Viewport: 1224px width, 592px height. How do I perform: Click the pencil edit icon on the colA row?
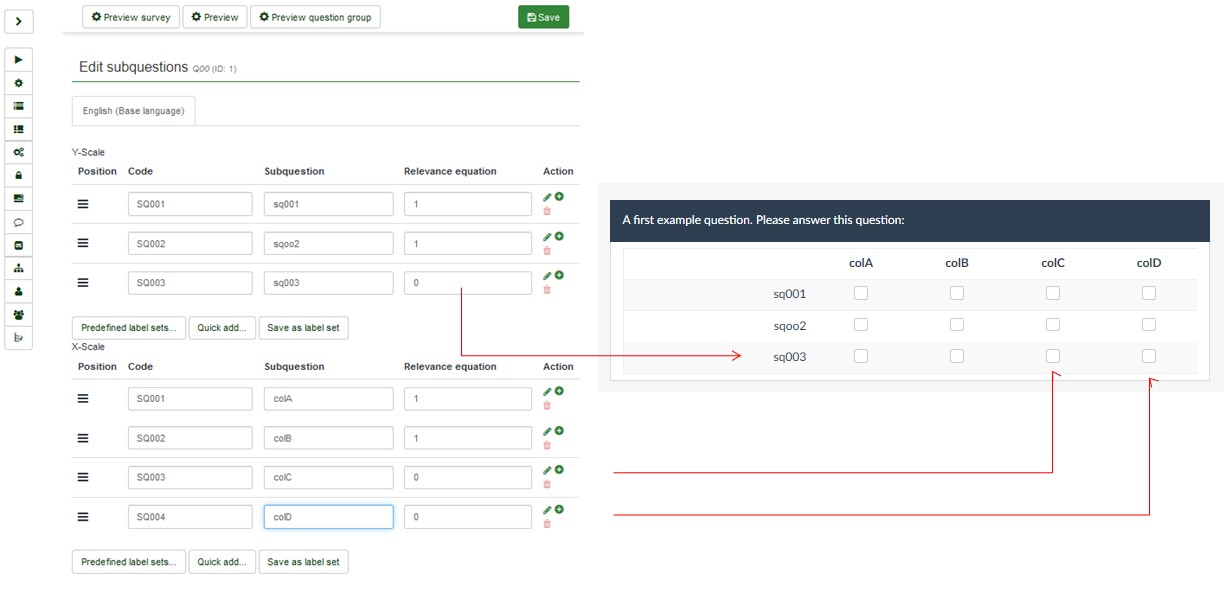pyautogui.click(x=547, y=392)
